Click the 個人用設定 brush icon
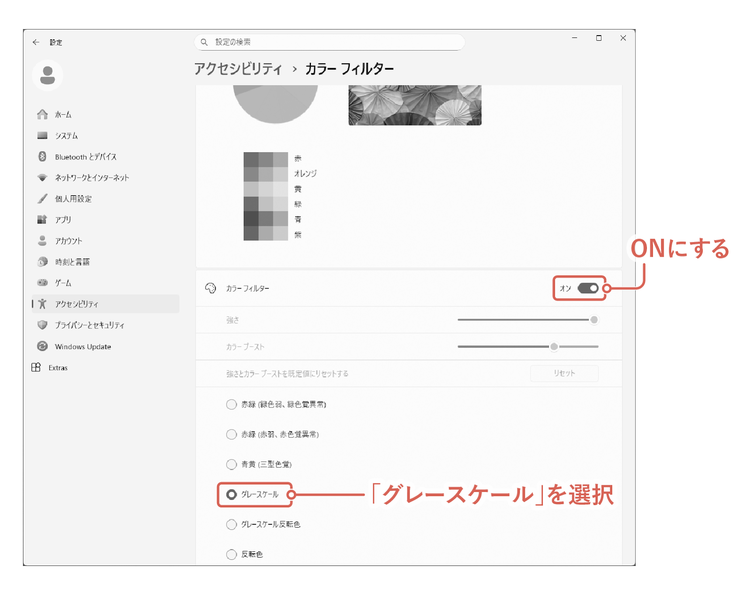This screenshot has width=750, height=595. pyautogui.click(x=43, y=198)
